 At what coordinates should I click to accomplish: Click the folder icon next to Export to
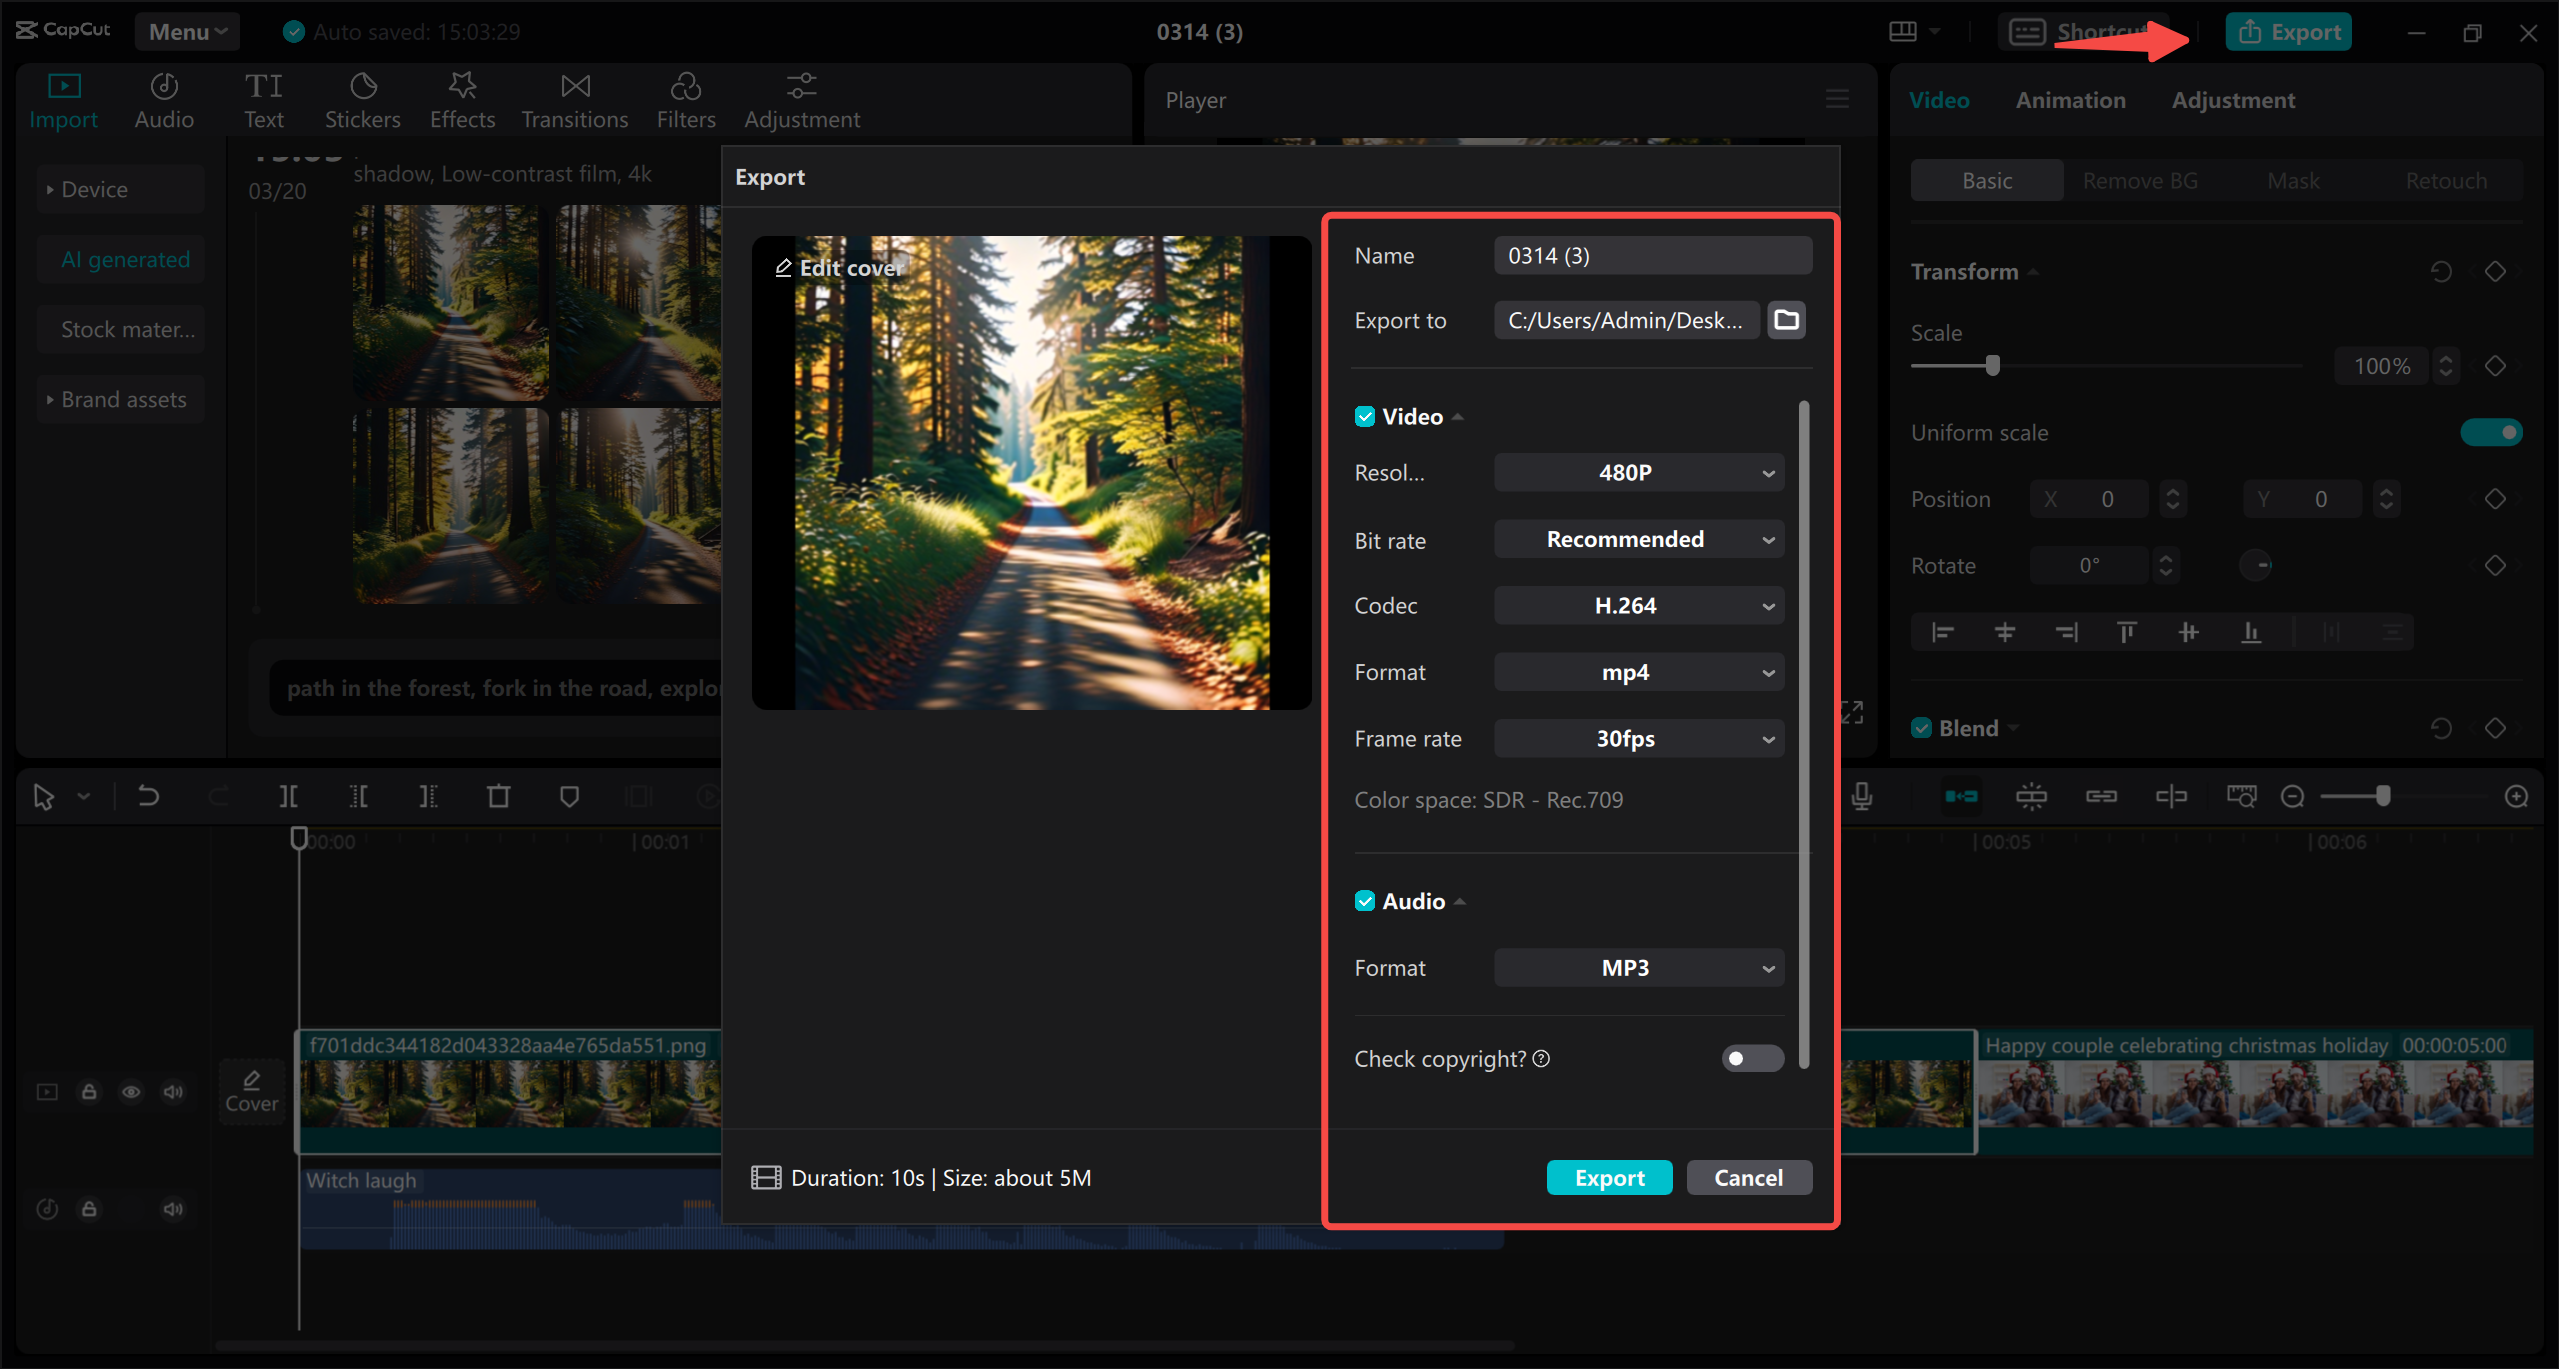tap(1786, 320)
